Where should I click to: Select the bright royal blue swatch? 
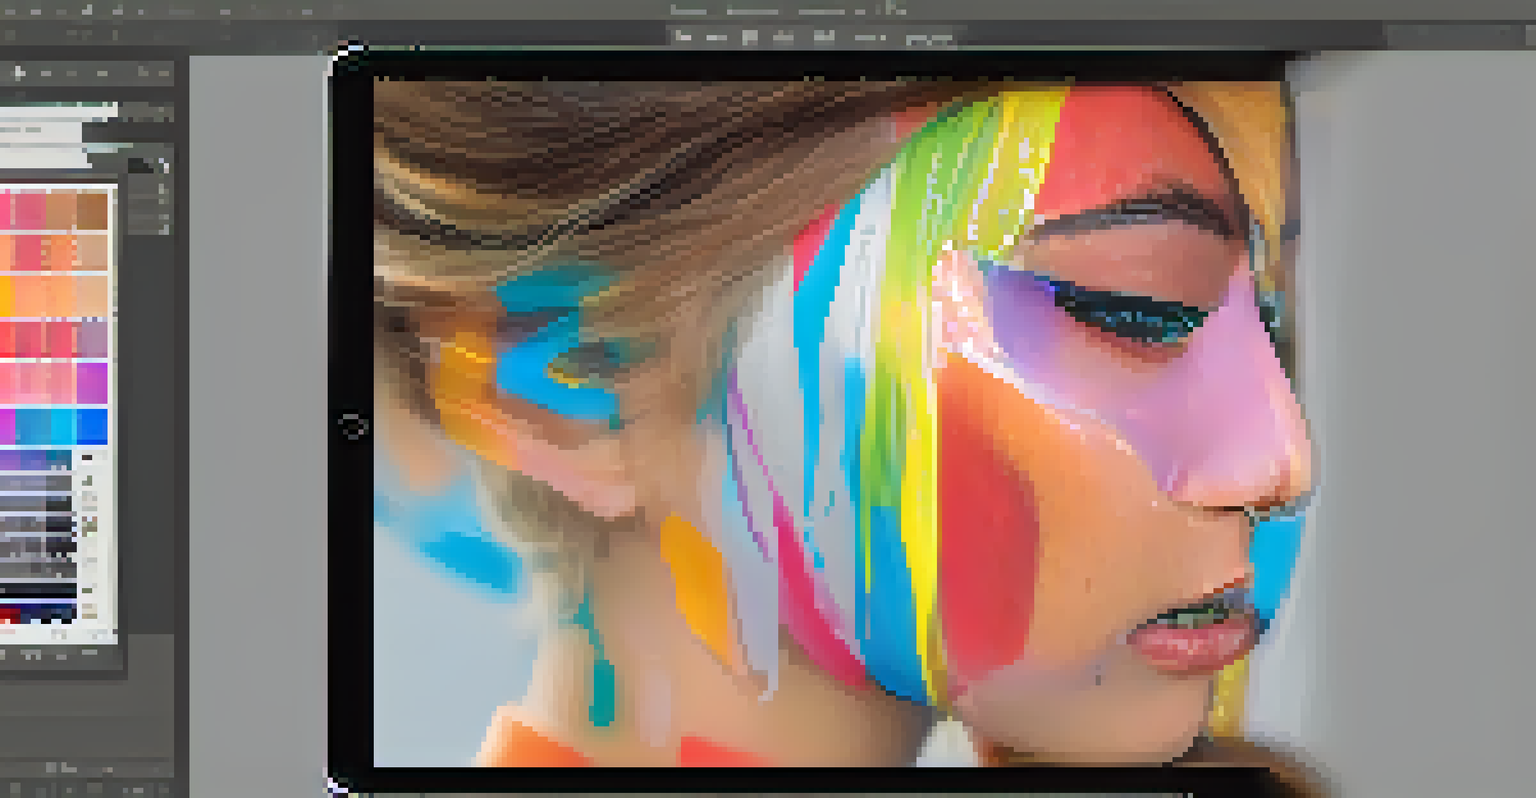tap(92, 427)
